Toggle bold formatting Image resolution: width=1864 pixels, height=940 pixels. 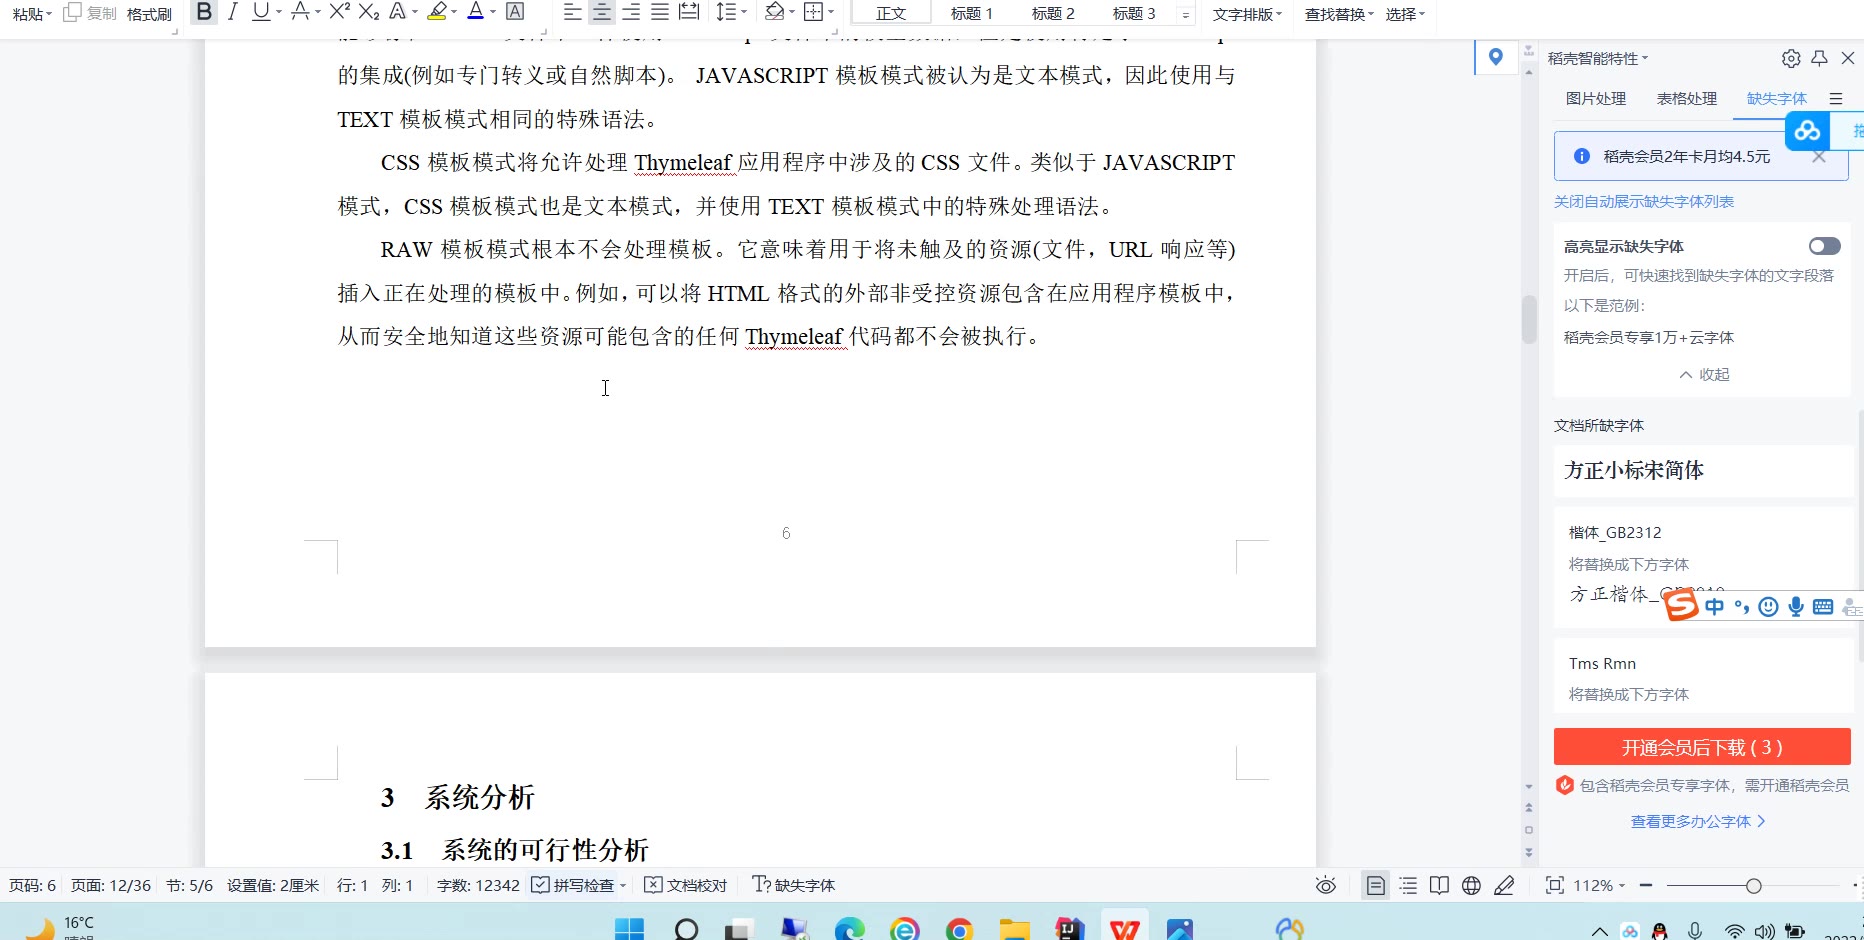pos(204,12)
